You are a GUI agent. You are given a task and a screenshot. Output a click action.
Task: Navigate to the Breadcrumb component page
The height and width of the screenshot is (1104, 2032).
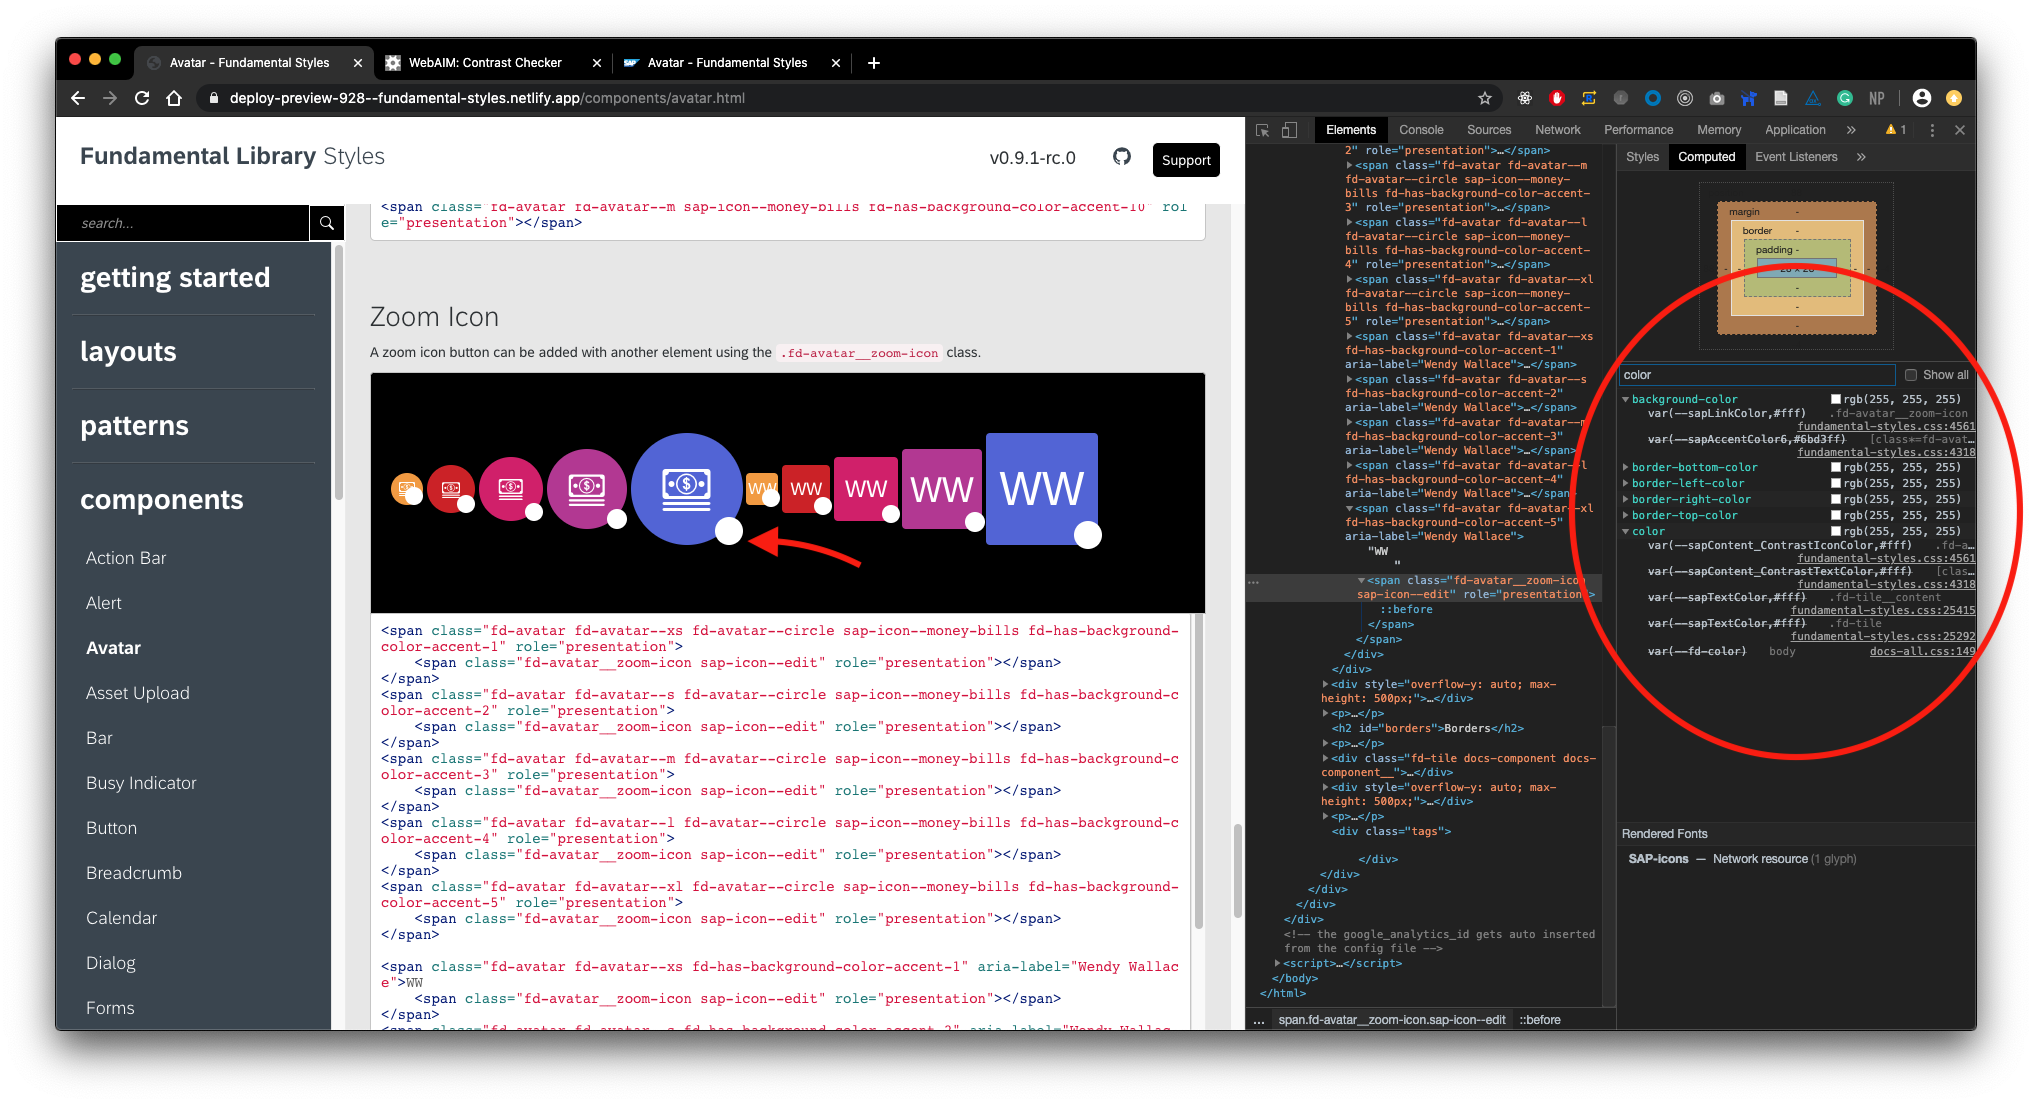pyautogui.click(x=134, y=873)
